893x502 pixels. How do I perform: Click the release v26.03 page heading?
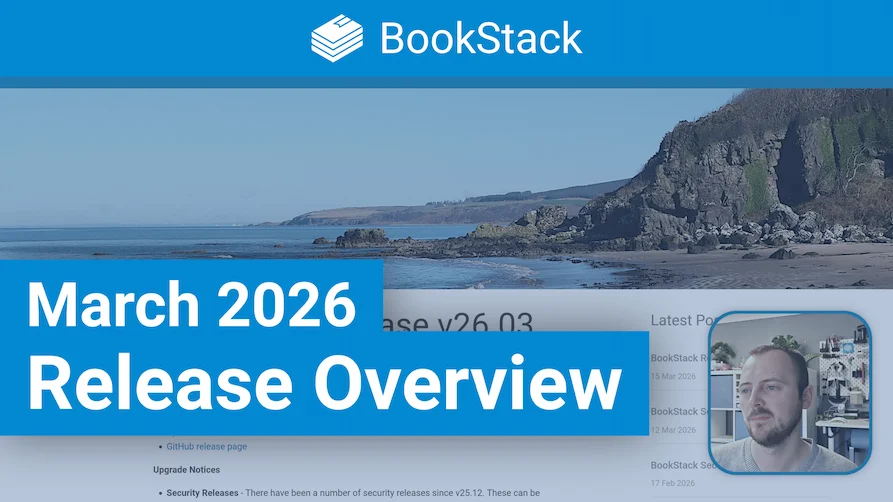click(459, 322)
